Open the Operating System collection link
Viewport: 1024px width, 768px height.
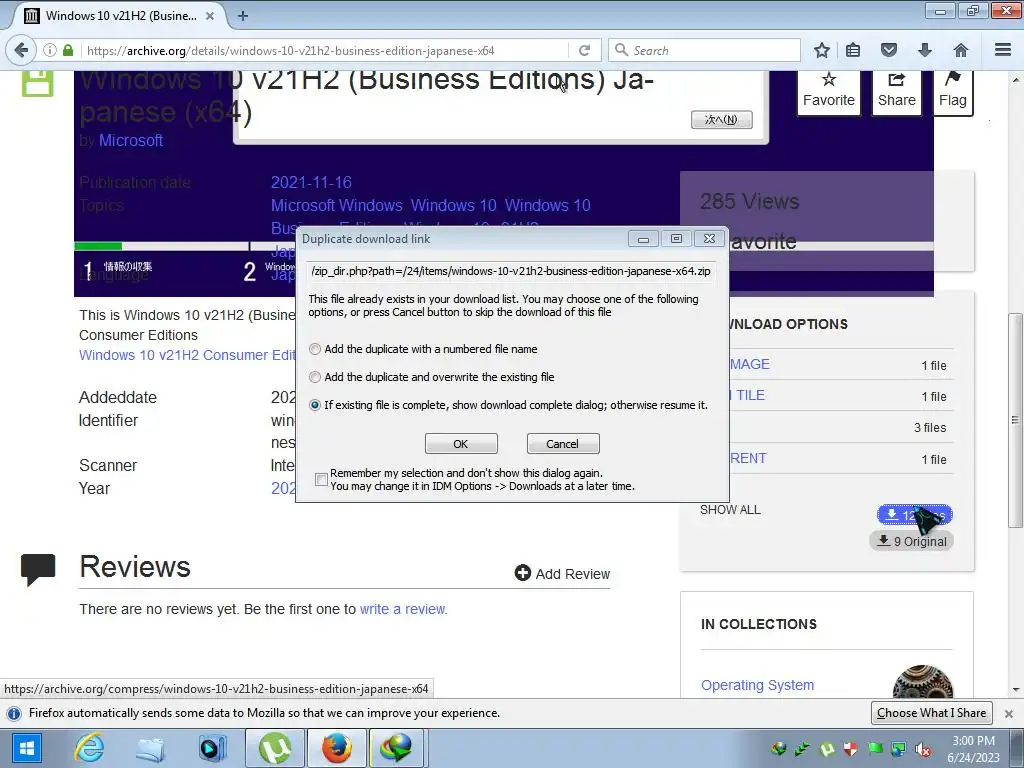click(x=758, y=685)
